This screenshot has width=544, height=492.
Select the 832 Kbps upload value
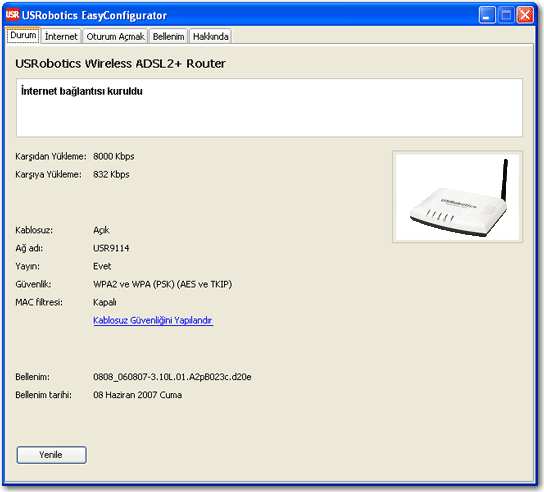[111, 175]
